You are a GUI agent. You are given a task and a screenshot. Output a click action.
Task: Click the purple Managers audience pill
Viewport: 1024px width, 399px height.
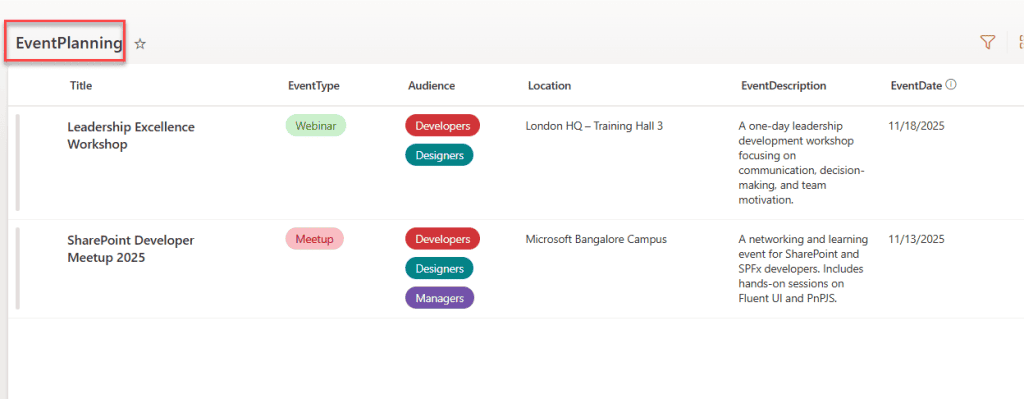pos(440,298)
